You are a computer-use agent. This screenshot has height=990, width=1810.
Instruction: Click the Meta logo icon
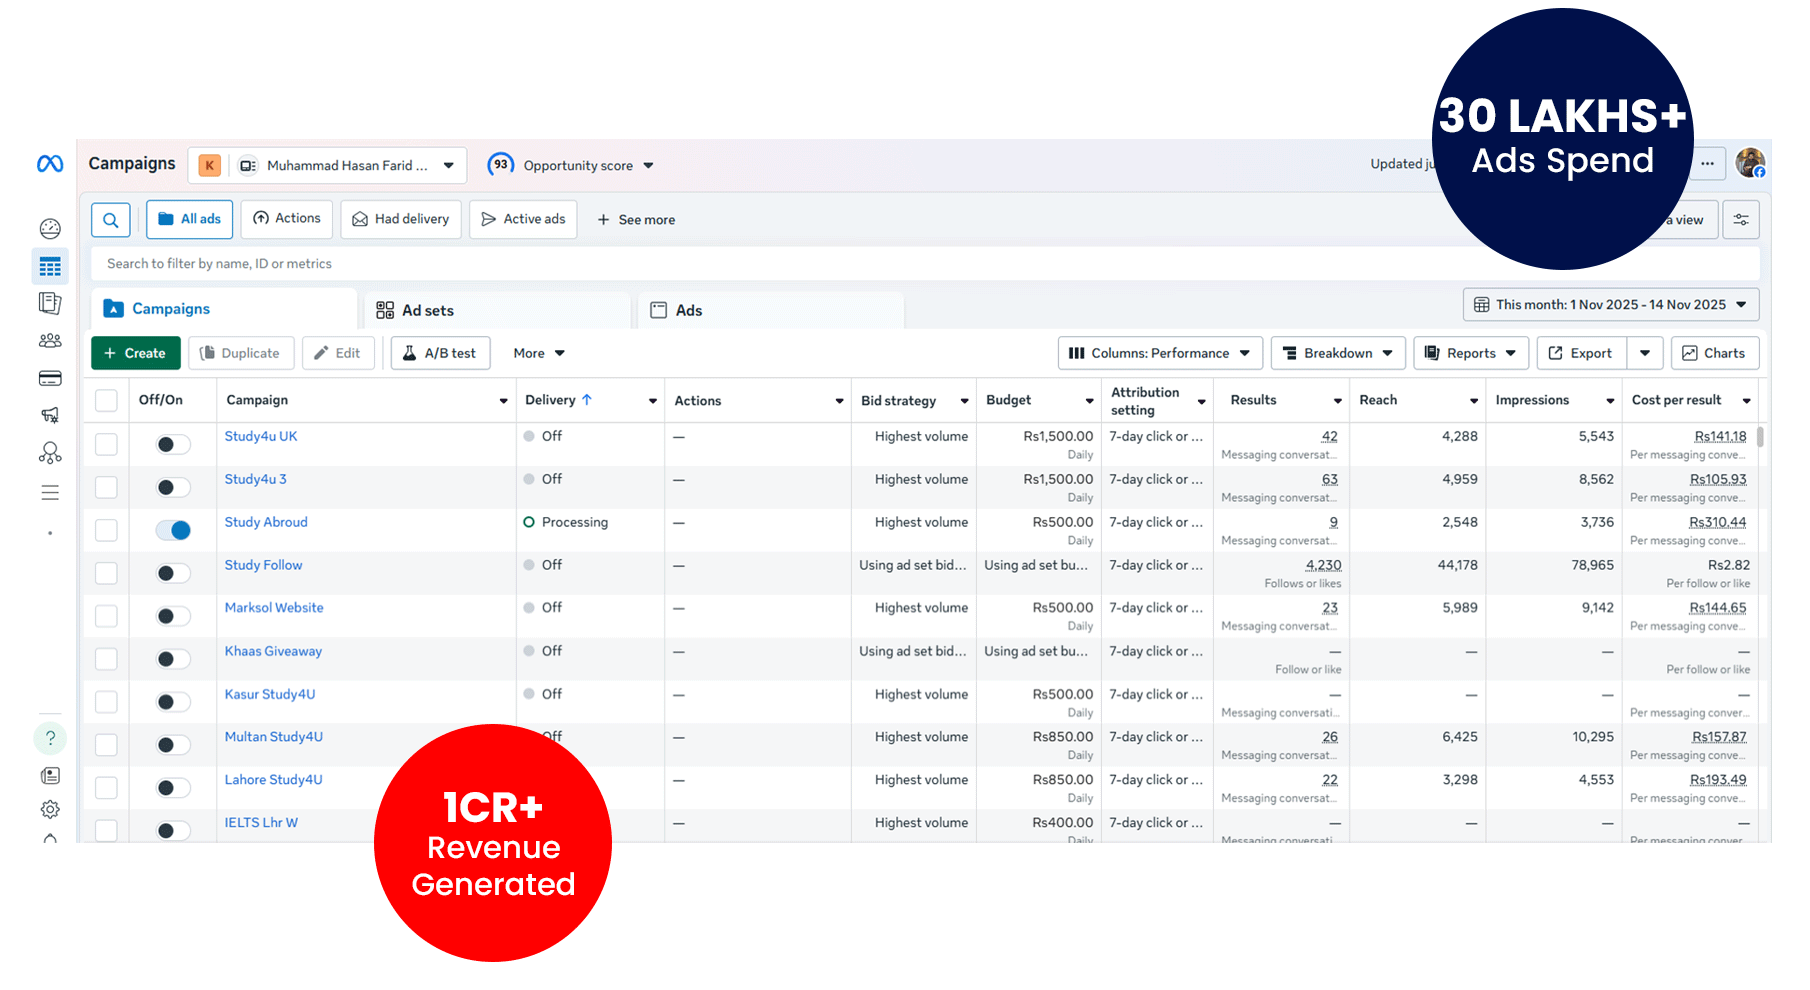[50, 164]
